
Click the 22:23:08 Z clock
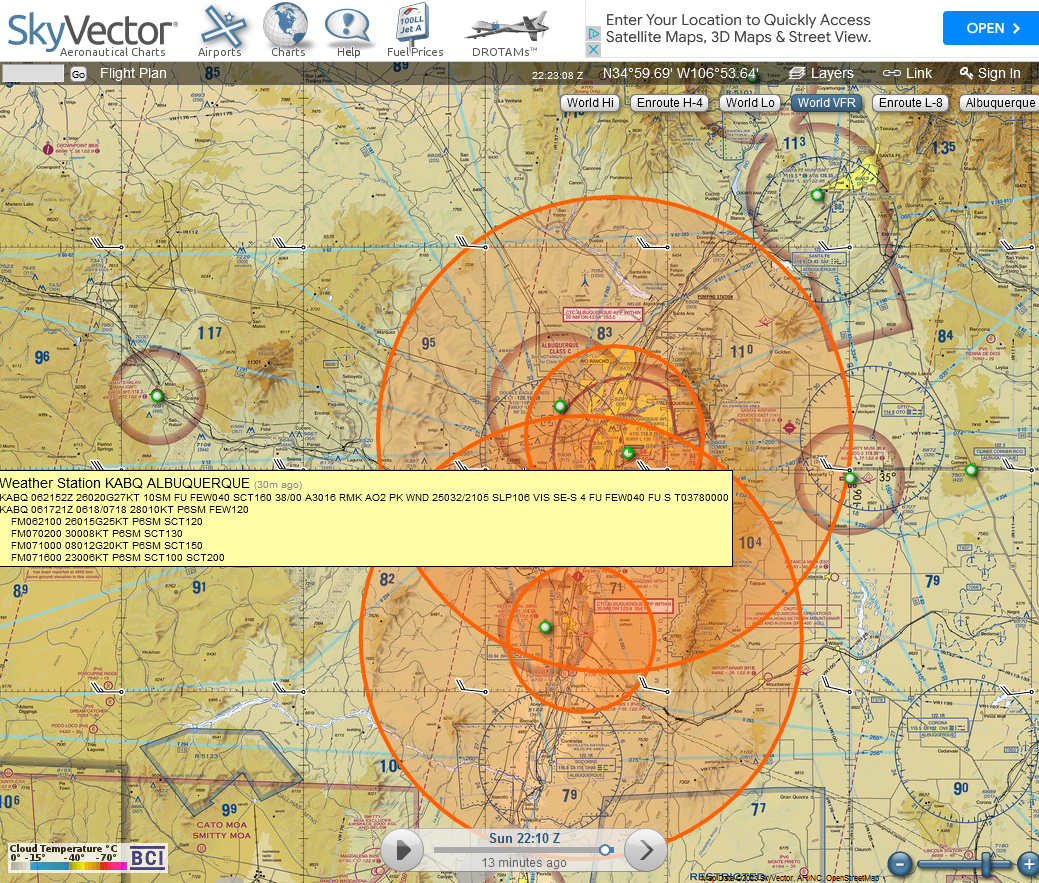tap(557, 75)
